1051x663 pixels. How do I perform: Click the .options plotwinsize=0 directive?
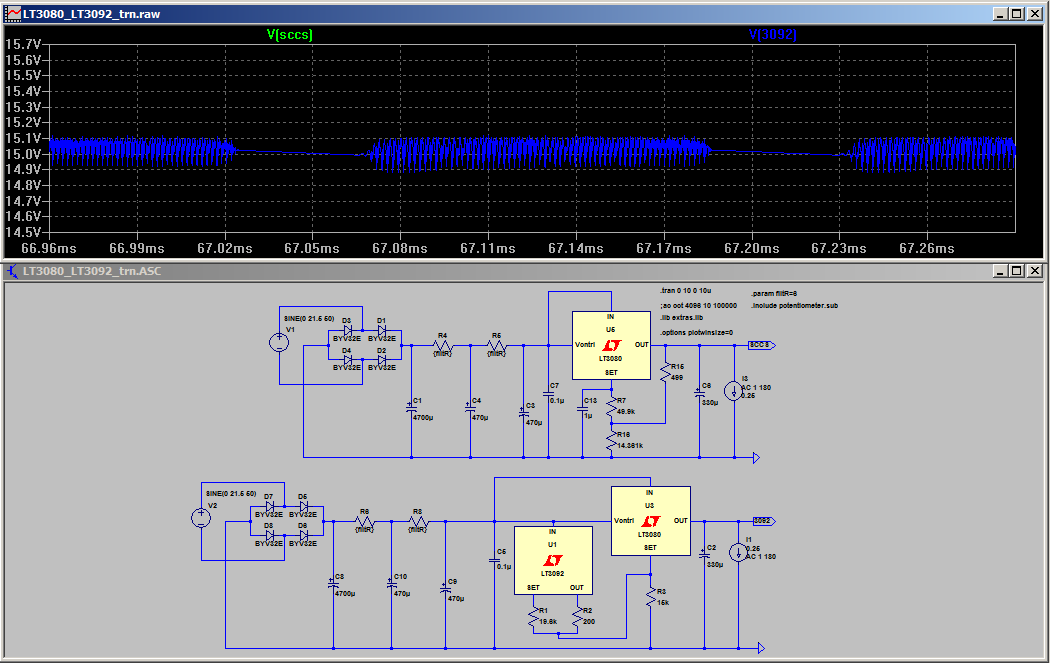pyautogui.click(x=696, y=333)
